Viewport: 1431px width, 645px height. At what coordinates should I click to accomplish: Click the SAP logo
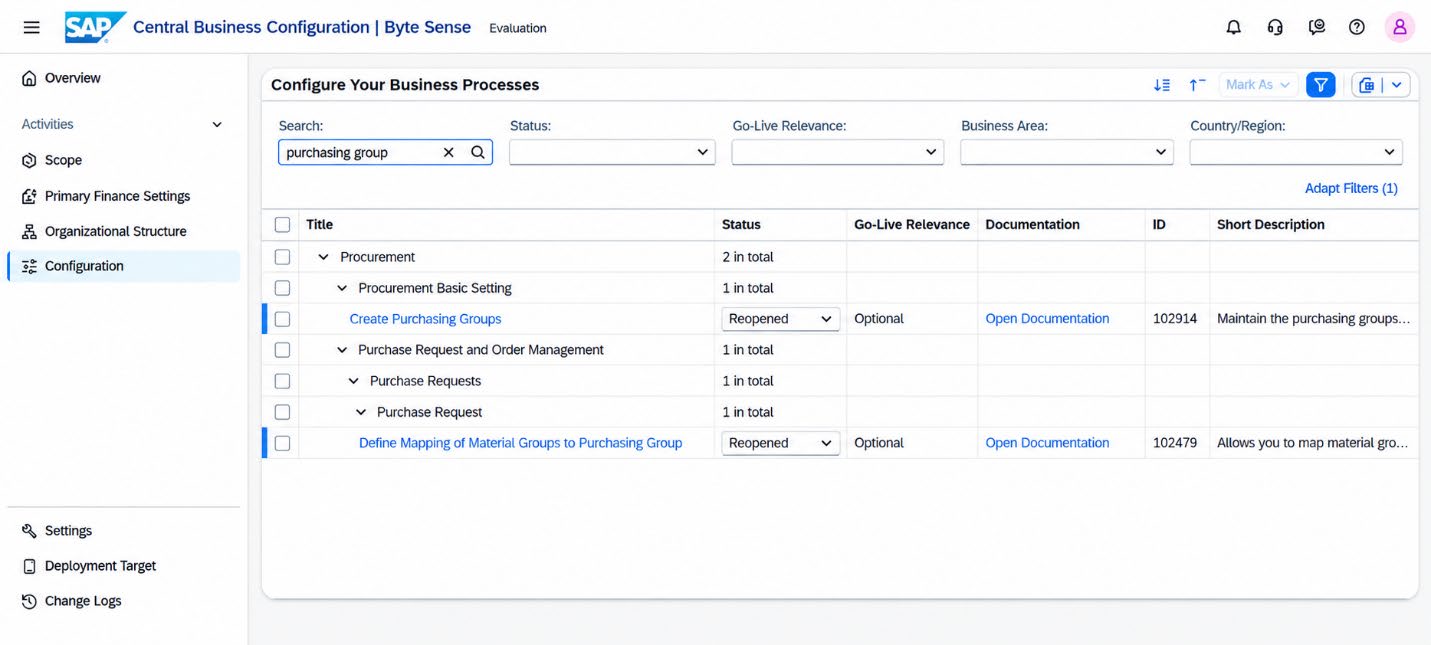(x=95, y=27)
